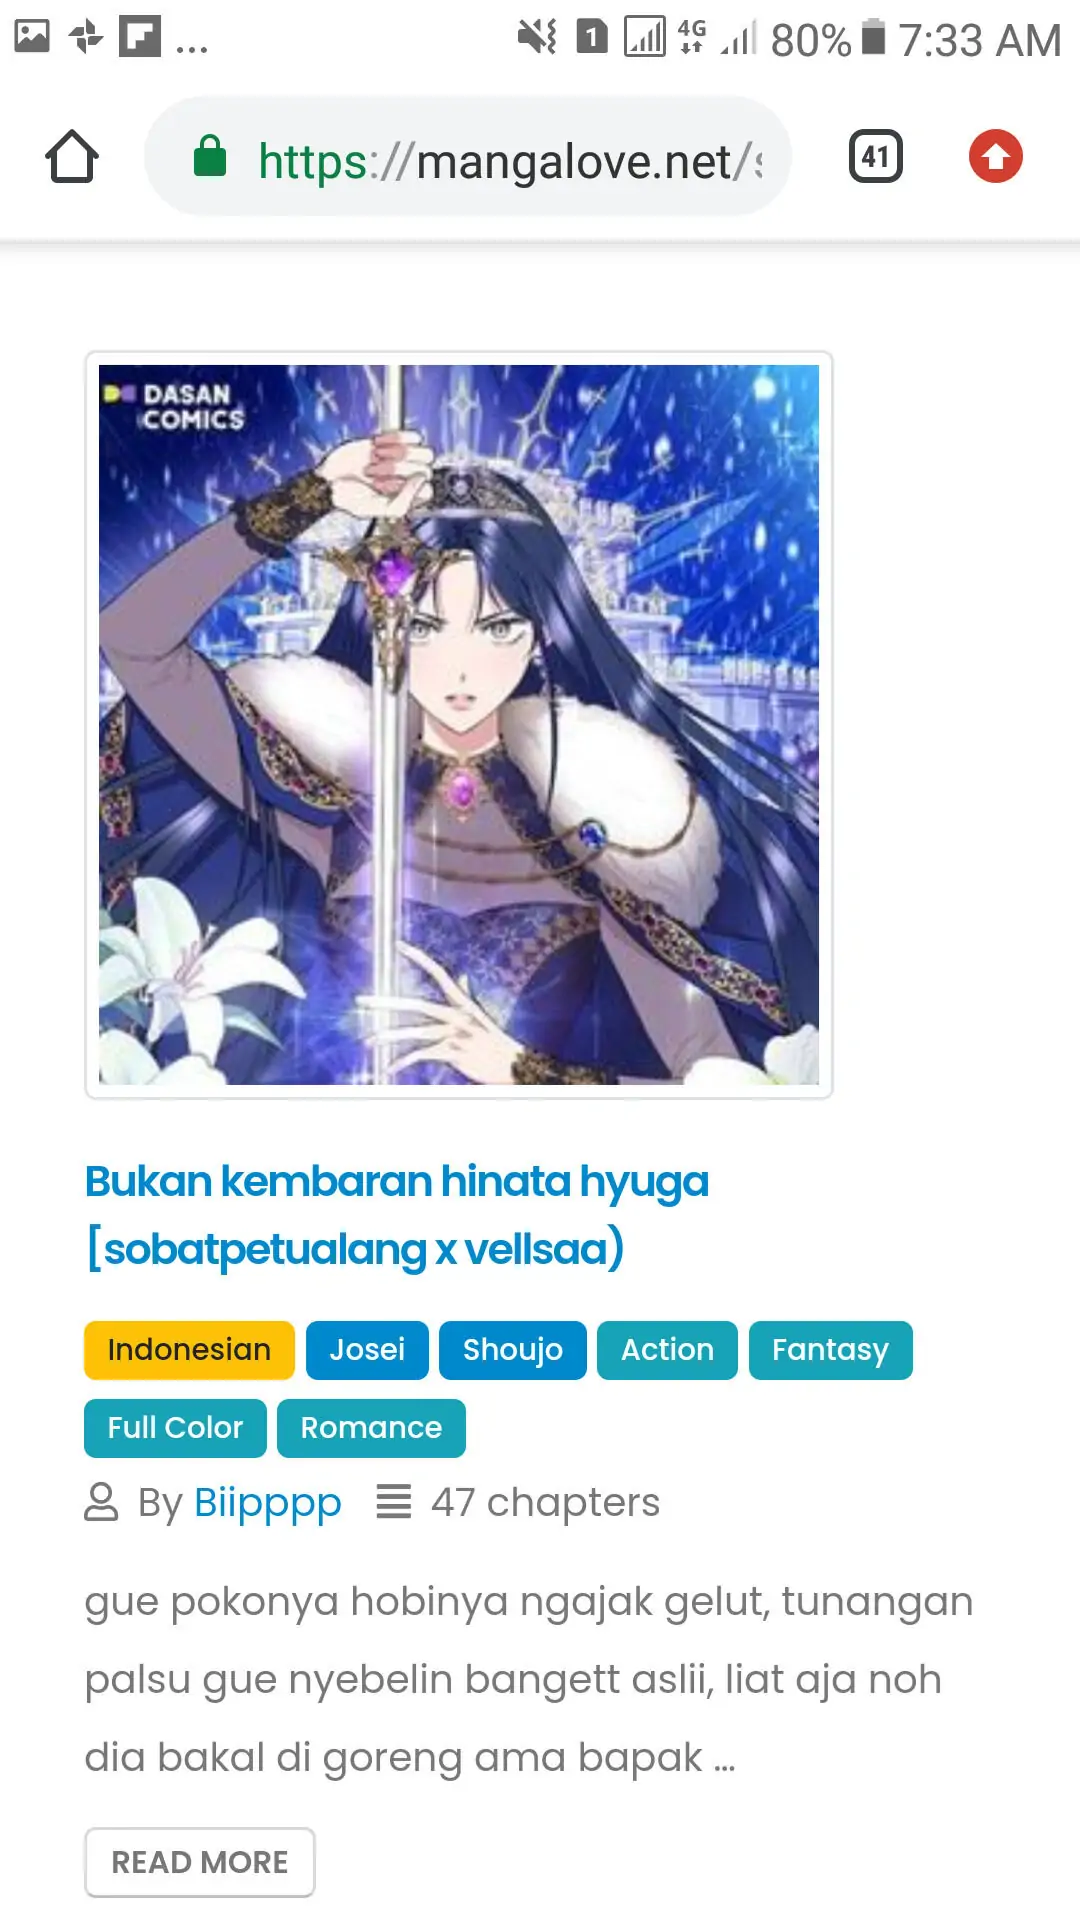Tap the green padlock security icon
This screenshot has height=1920, width=1080.
[210, 156]
